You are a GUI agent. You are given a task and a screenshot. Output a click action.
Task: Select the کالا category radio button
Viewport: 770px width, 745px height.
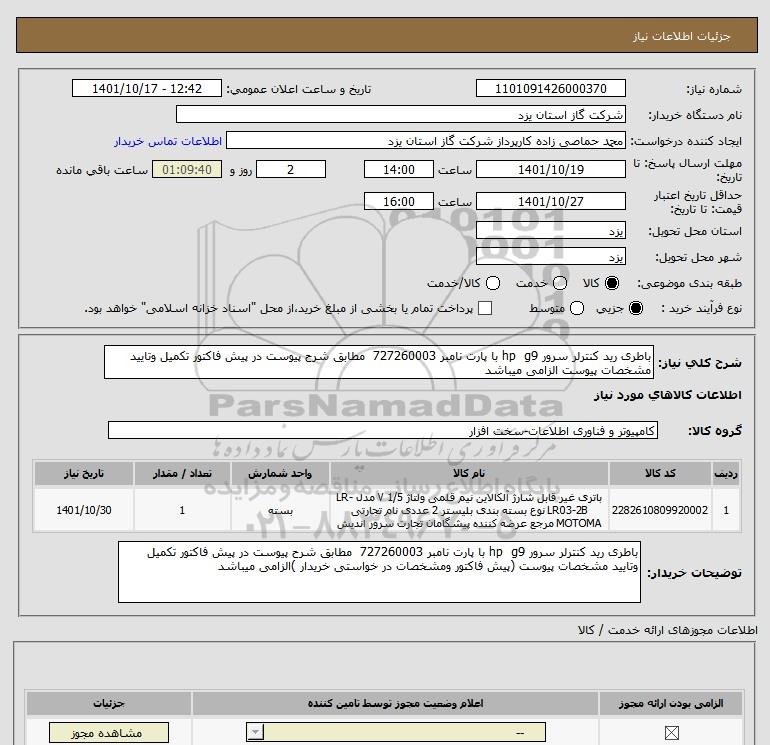pyautogui.click(x=612, y=283)
